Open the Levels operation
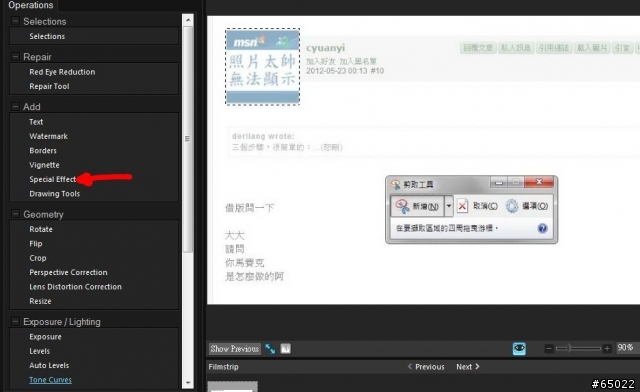This screenshot has width=640, height=392. (x=39, y=351)
